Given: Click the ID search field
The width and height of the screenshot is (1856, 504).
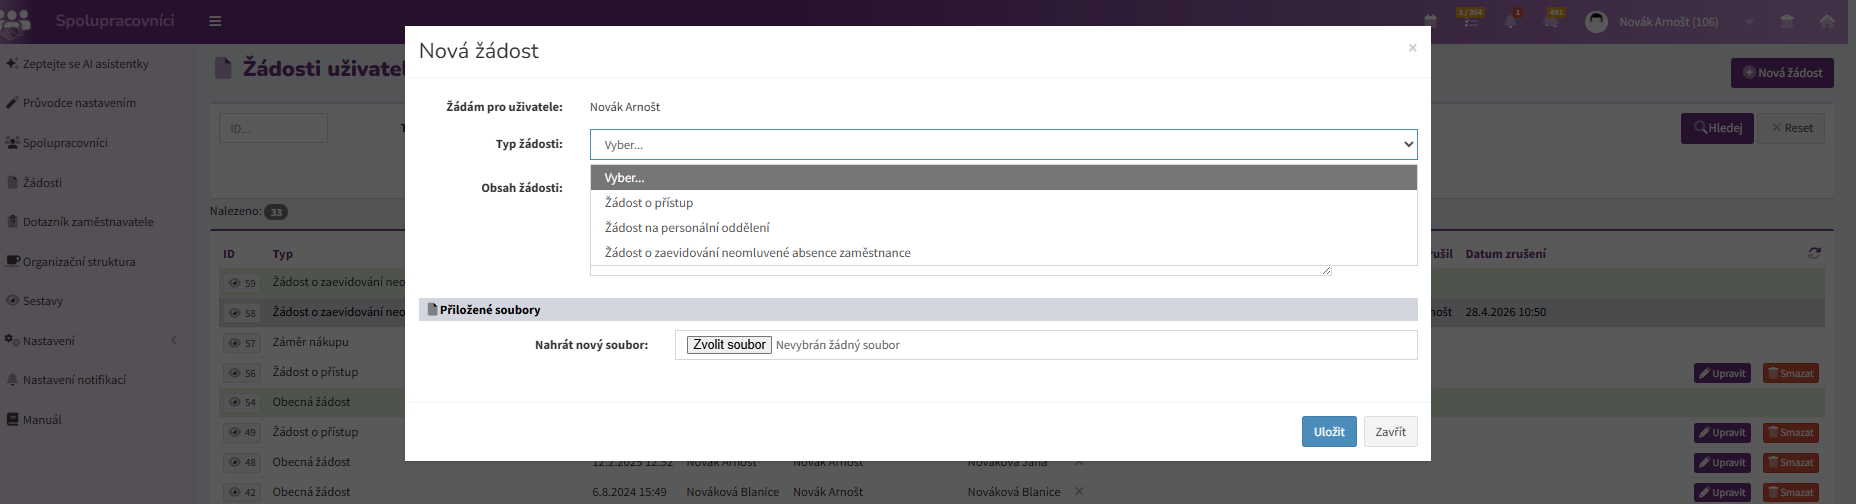Looking at the screenshot, I should [273, 128].
